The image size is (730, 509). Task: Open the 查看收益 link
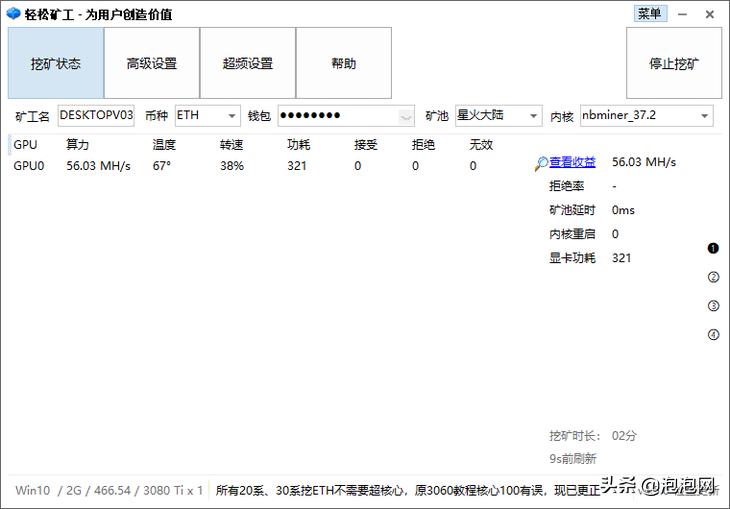pyautogui.click(x=572, y=162)
